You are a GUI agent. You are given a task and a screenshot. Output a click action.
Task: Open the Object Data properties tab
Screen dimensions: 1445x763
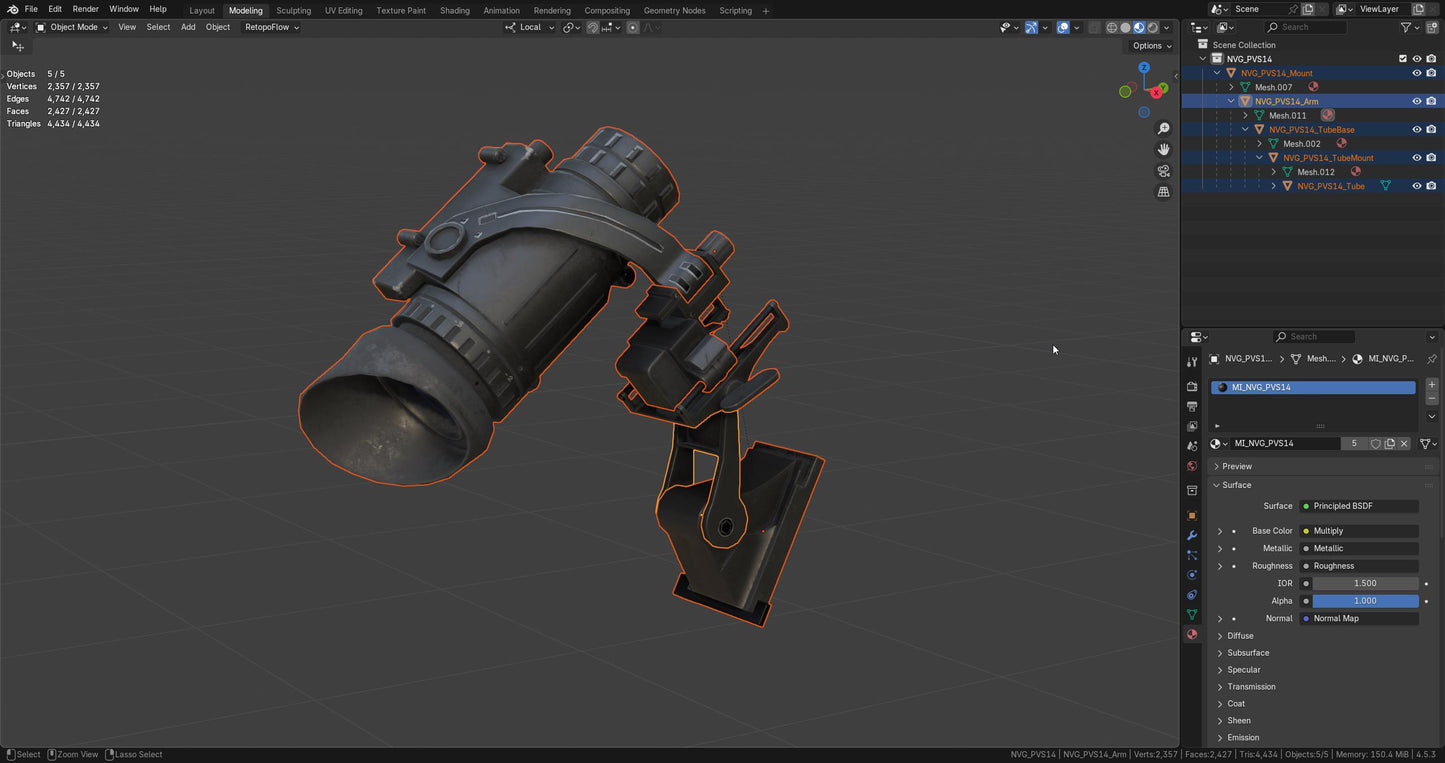[1192, 614]
